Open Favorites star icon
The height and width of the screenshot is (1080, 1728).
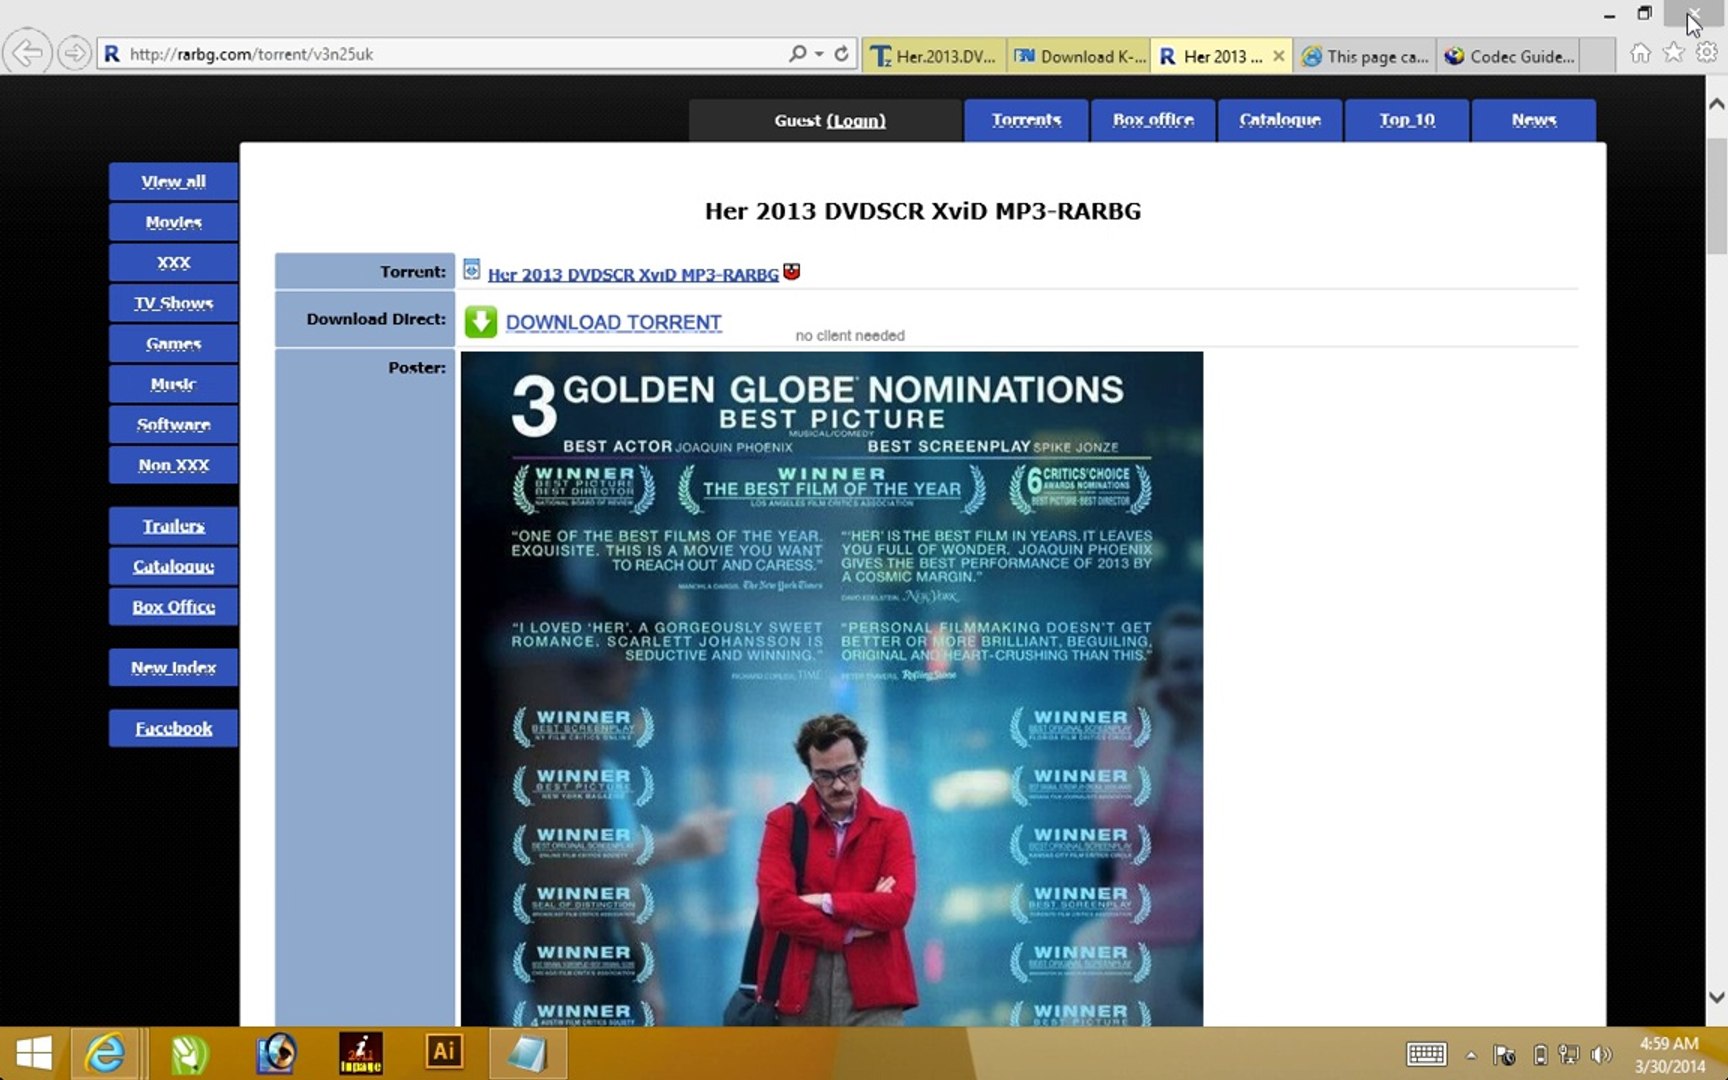[x=1674, y=54]
